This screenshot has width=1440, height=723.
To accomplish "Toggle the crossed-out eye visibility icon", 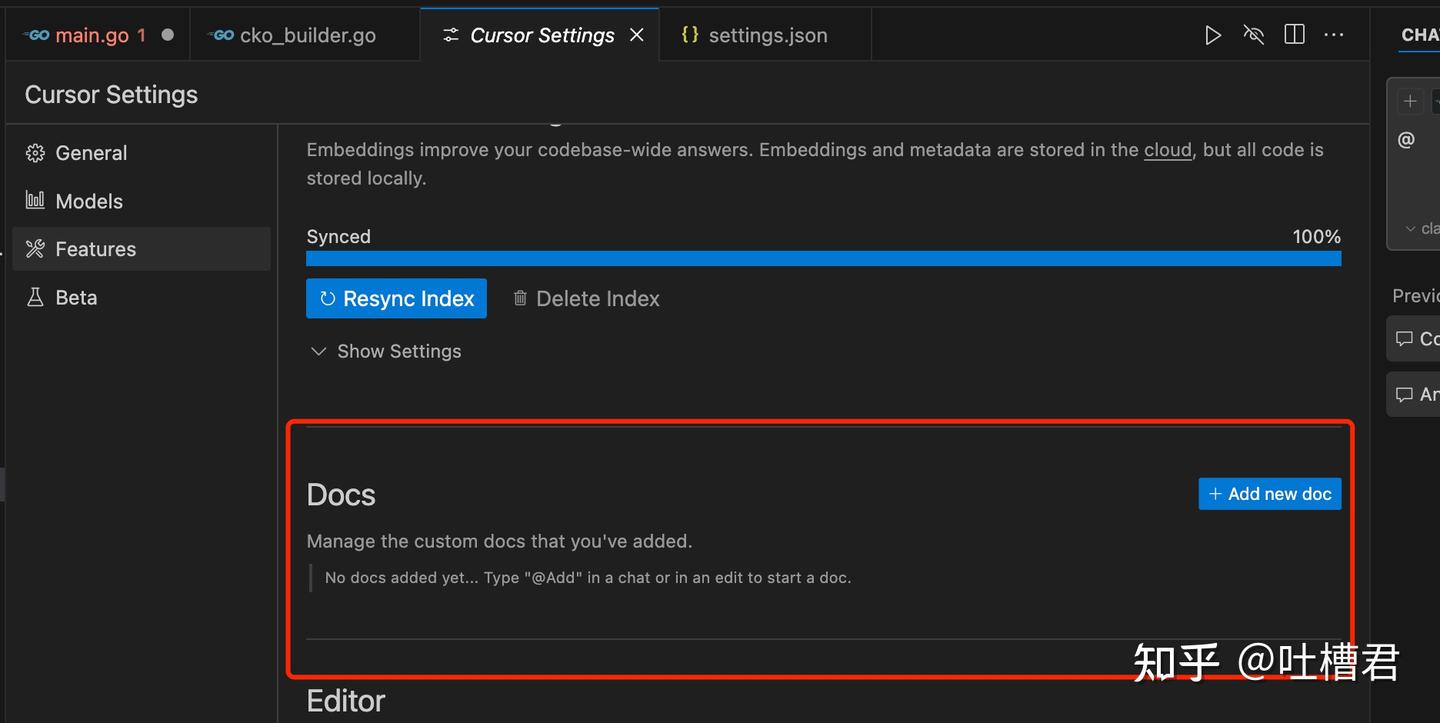I will pos(1253,35).
